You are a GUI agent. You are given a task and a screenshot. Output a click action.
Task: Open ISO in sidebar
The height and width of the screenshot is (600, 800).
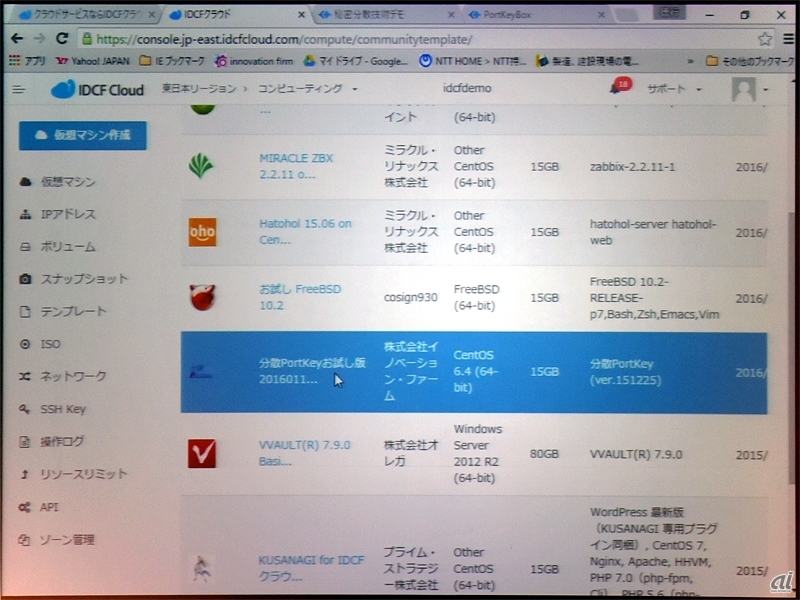pyautogui.click(x=51, y=344)
